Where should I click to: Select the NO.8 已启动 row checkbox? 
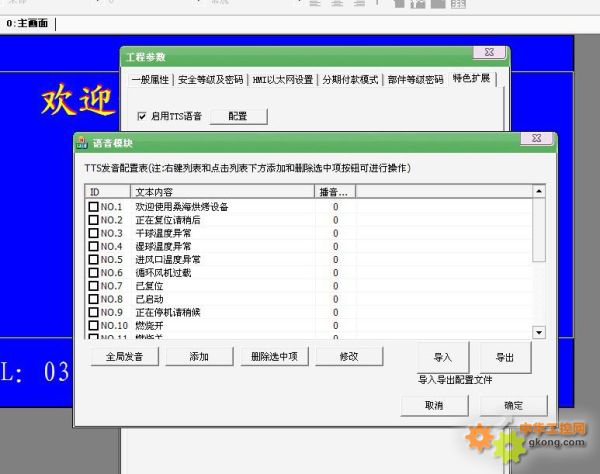tap(94, 298)
